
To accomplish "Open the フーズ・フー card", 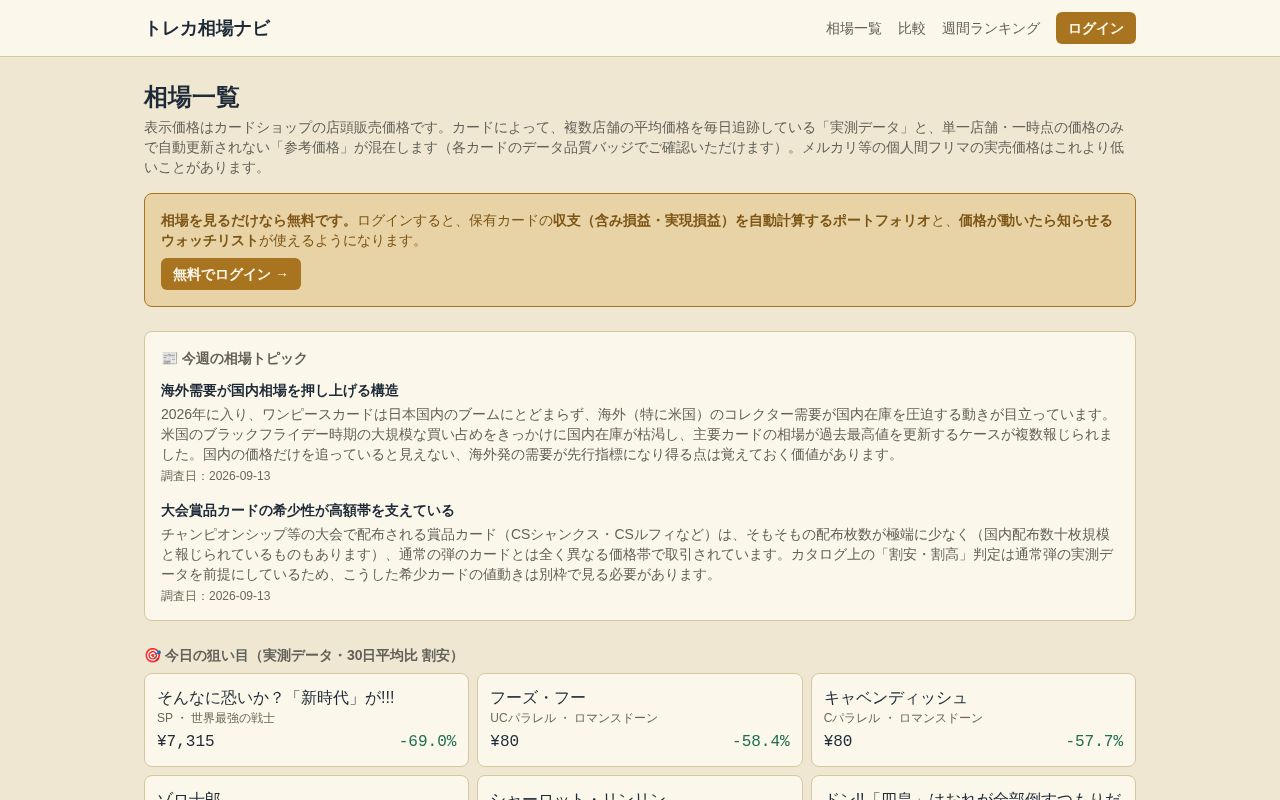I will click(640, 720).
